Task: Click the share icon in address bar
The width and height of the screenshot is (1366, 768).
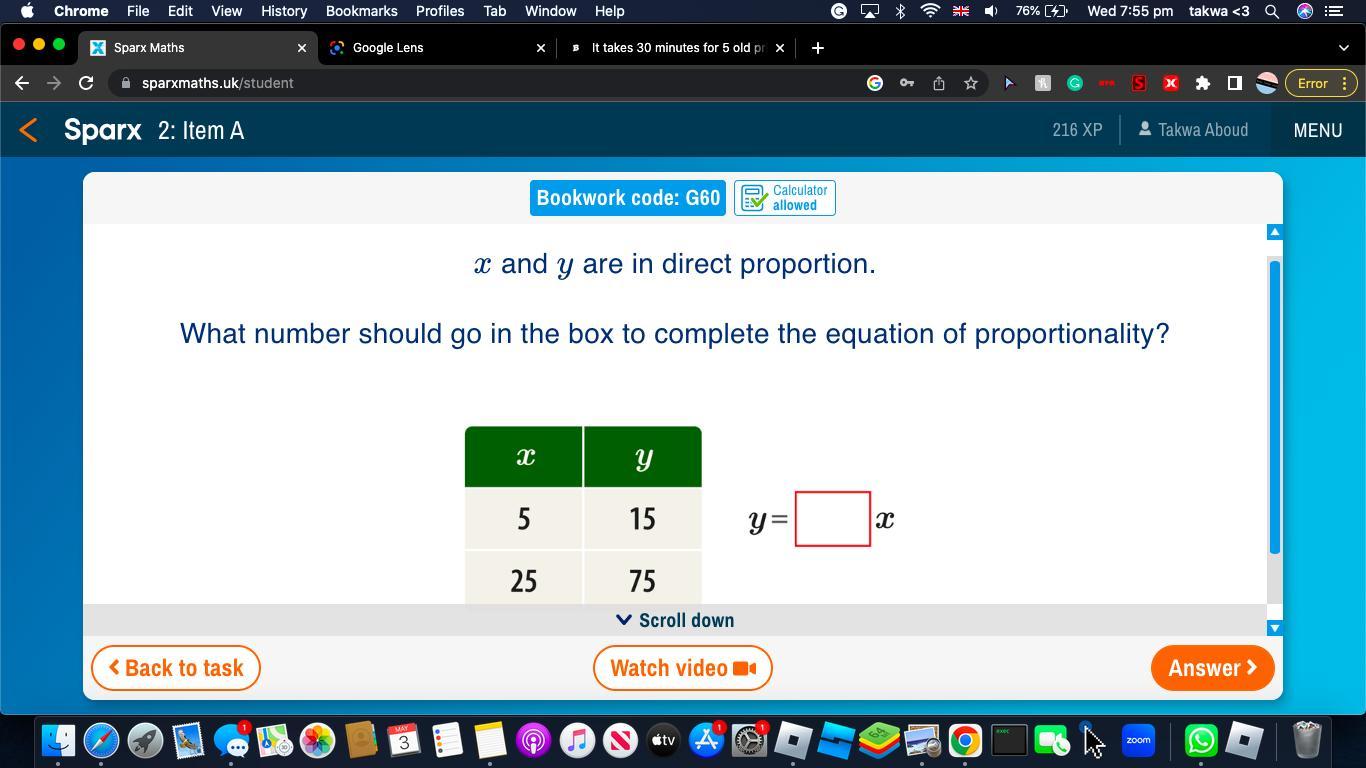Action: pyautogui.click(x=938, y=83)
